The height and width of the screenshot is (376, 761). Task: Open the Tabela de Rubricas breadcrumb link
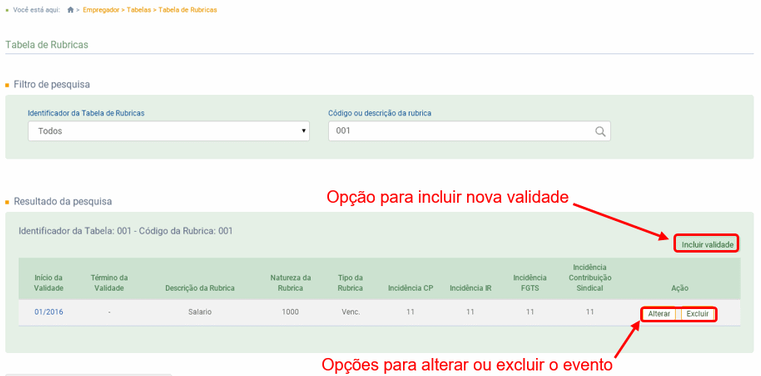tap(188, 10)
